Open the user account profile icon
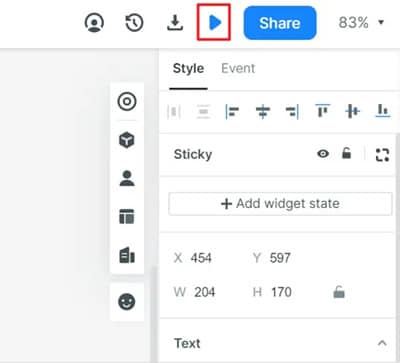The height and width of the screenshot is (363, 400). [94, 23]
